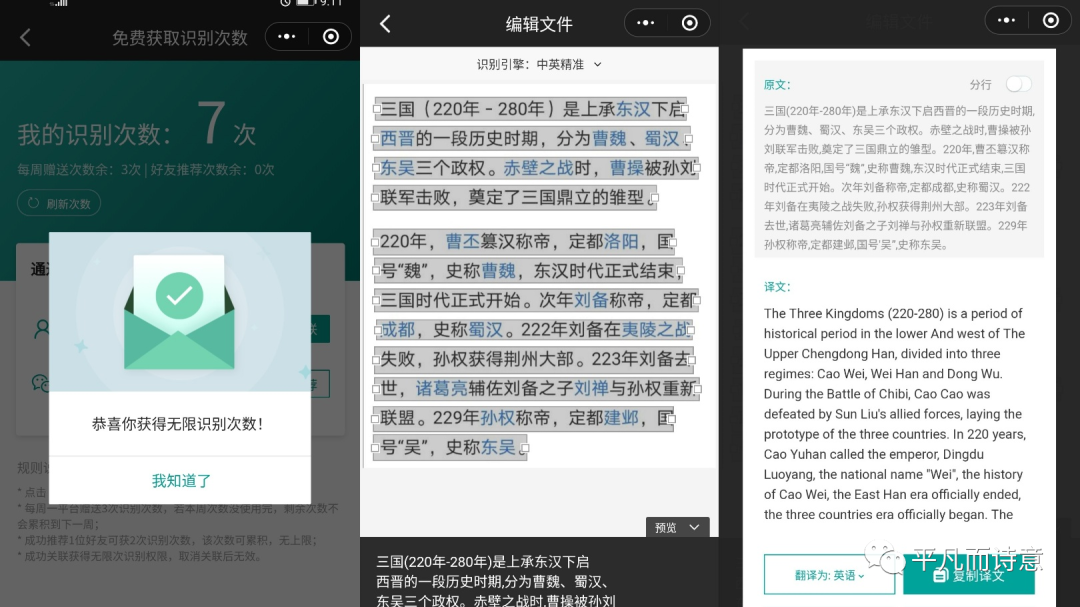Image resolution: width=1080 pixels, height=607 pixels.
Task: Click the 洛阳 highlighted link
Action: 621,241
